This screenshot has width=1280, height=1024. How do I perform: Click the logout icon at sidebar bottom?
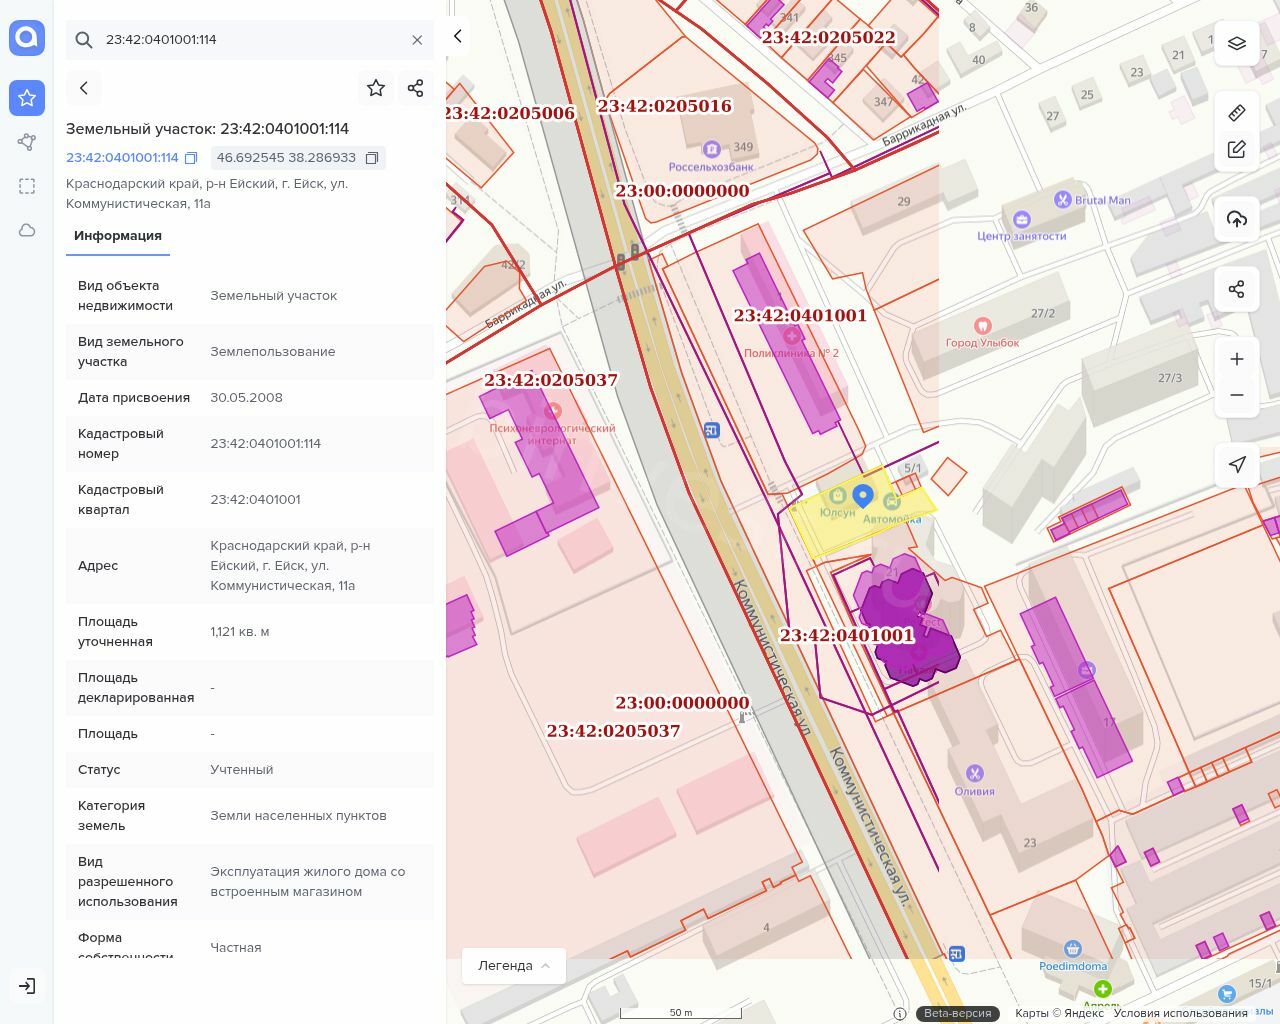27,986
